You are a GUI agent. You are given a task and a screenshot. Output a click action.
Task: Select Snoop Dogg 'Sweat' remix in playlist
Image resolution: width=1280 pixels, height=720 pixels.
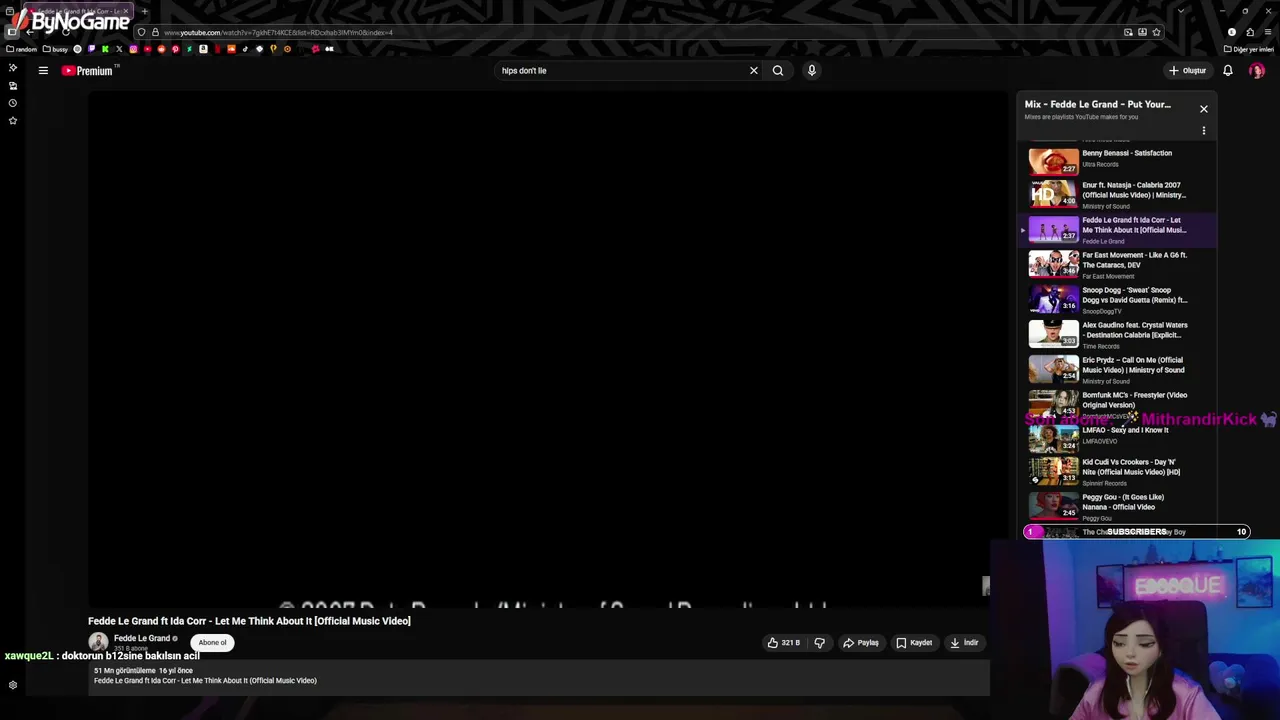1118,299
